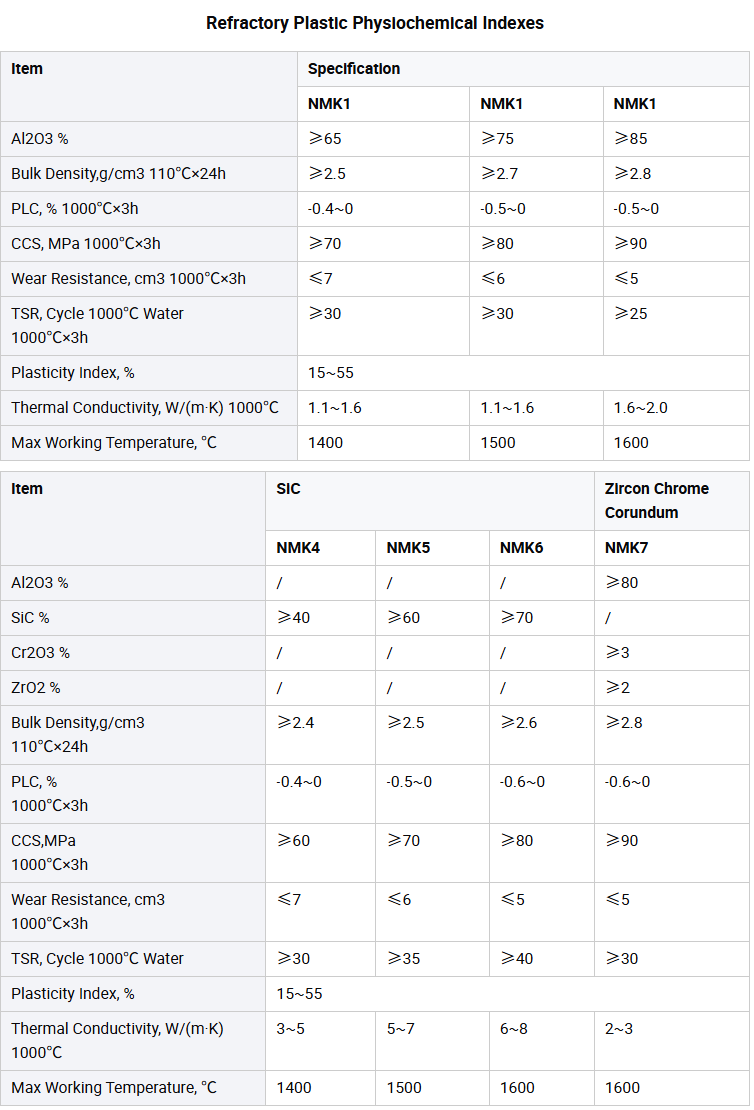The width and height of the screenshot is (754, 1110).
Task: Select the Bulk Density ≥2.7 cell
Action: click(536, 173)
